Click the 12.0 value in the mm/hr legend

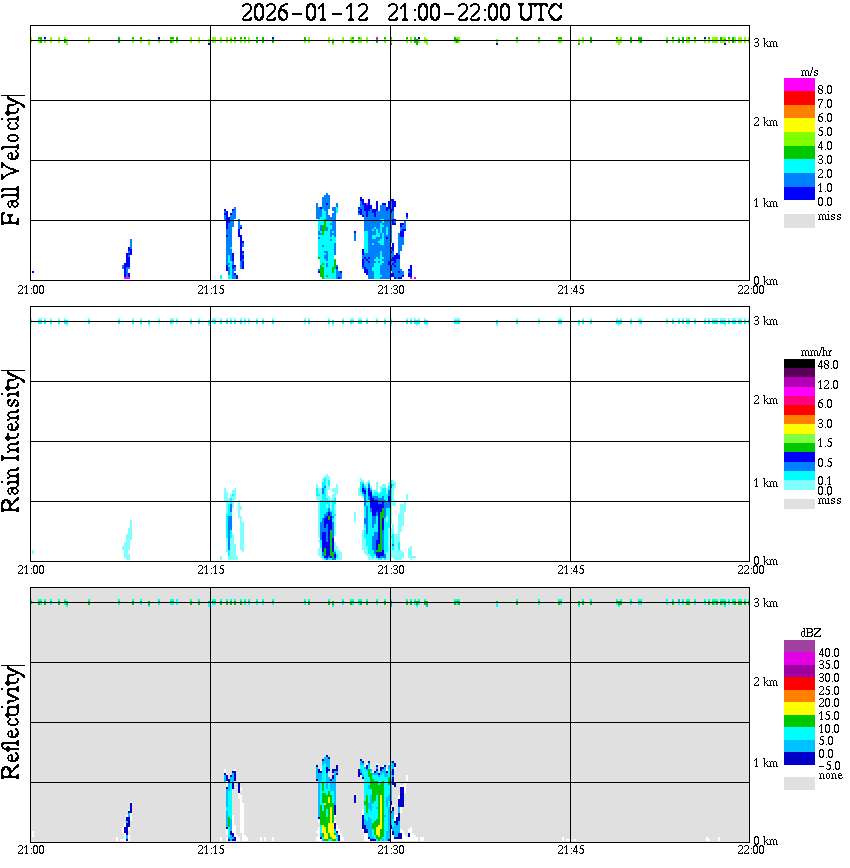828,384
